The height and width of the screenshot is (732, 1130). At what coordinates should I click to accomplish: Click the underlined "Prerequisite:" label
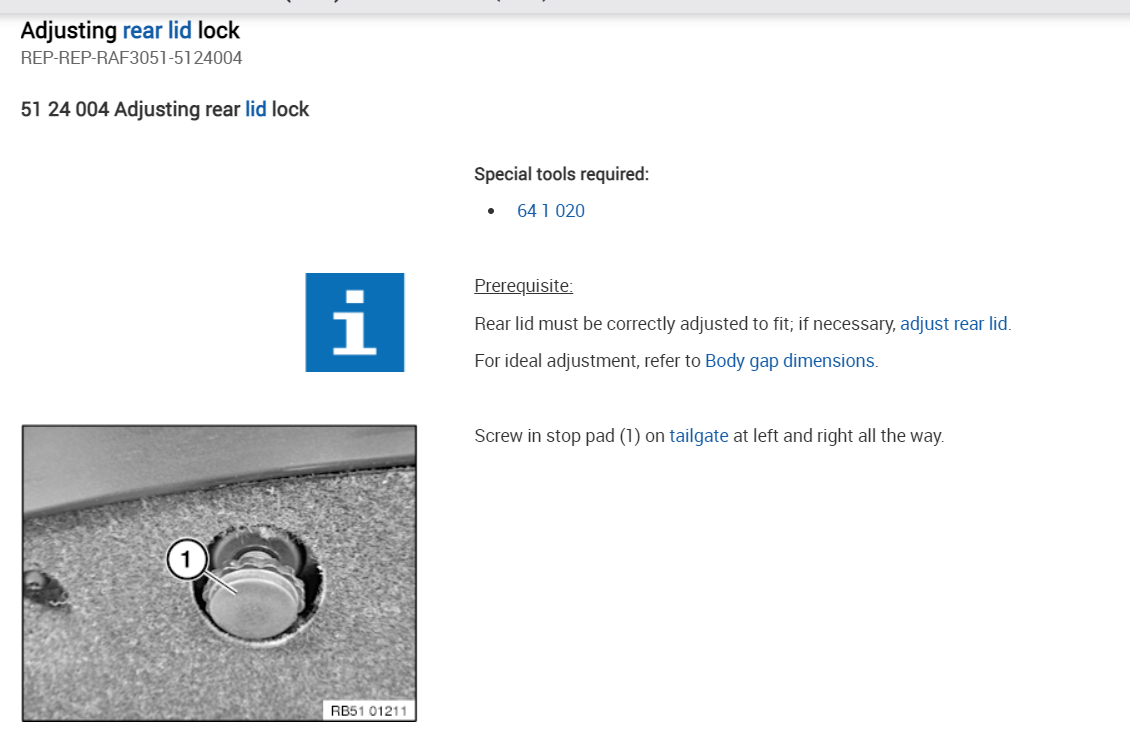[523, 287]
